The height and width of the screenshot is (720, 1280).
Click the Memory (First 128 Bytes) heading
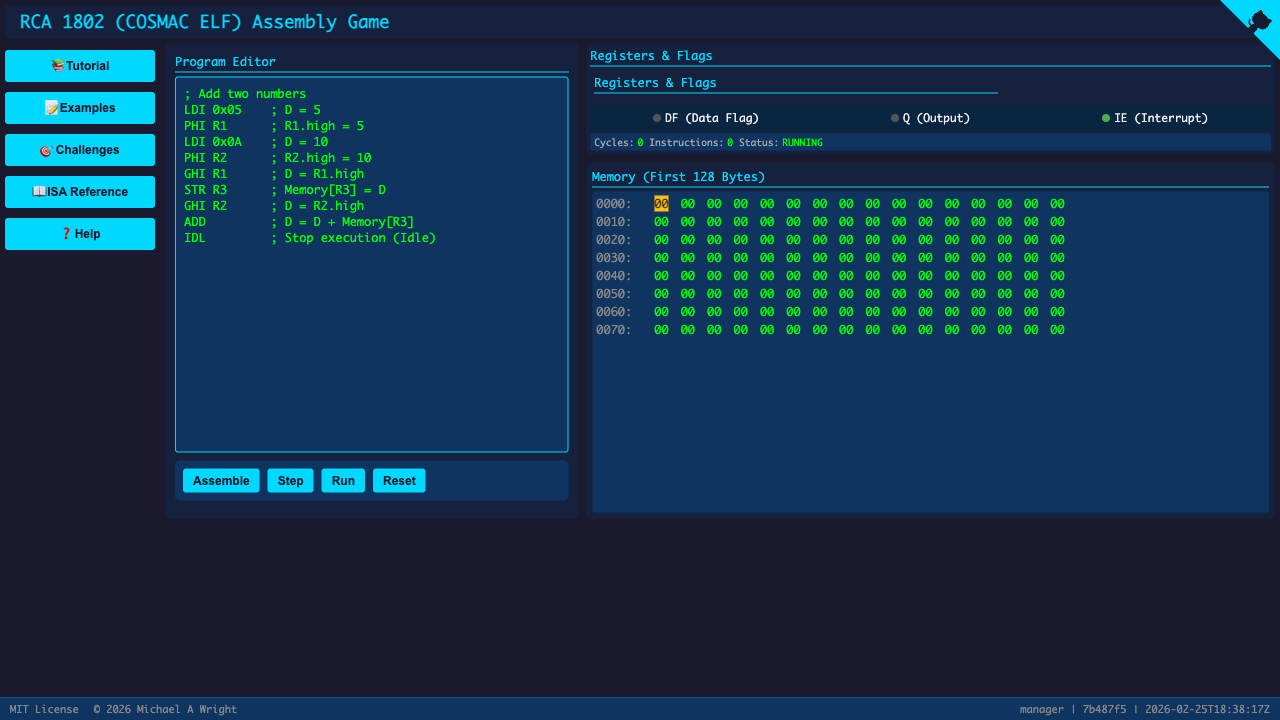coord(678,177)
